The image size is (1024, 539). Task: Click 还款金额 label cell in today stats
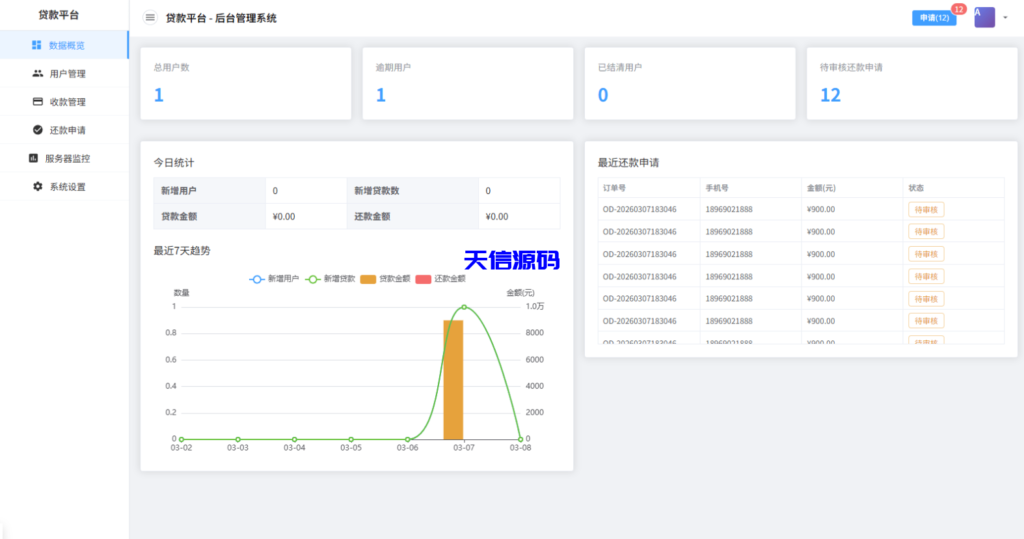coord(412,216)
